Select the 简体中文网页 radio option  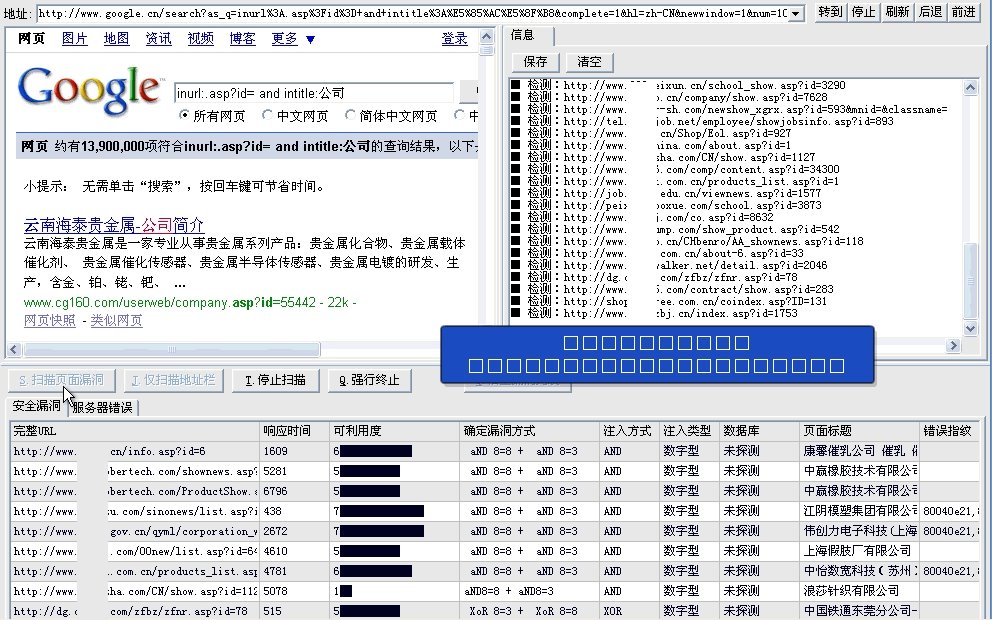350,115
